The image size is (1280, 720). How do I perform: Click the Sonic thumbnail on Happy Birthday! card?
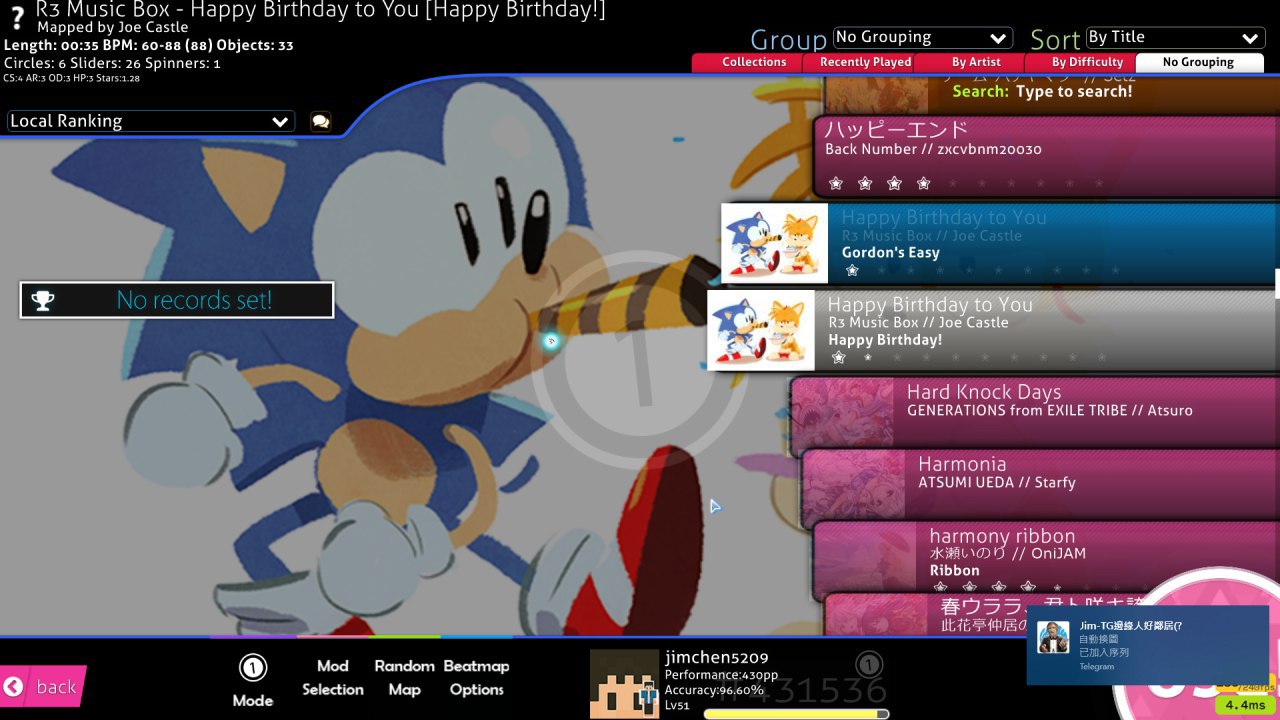(761, 331)
